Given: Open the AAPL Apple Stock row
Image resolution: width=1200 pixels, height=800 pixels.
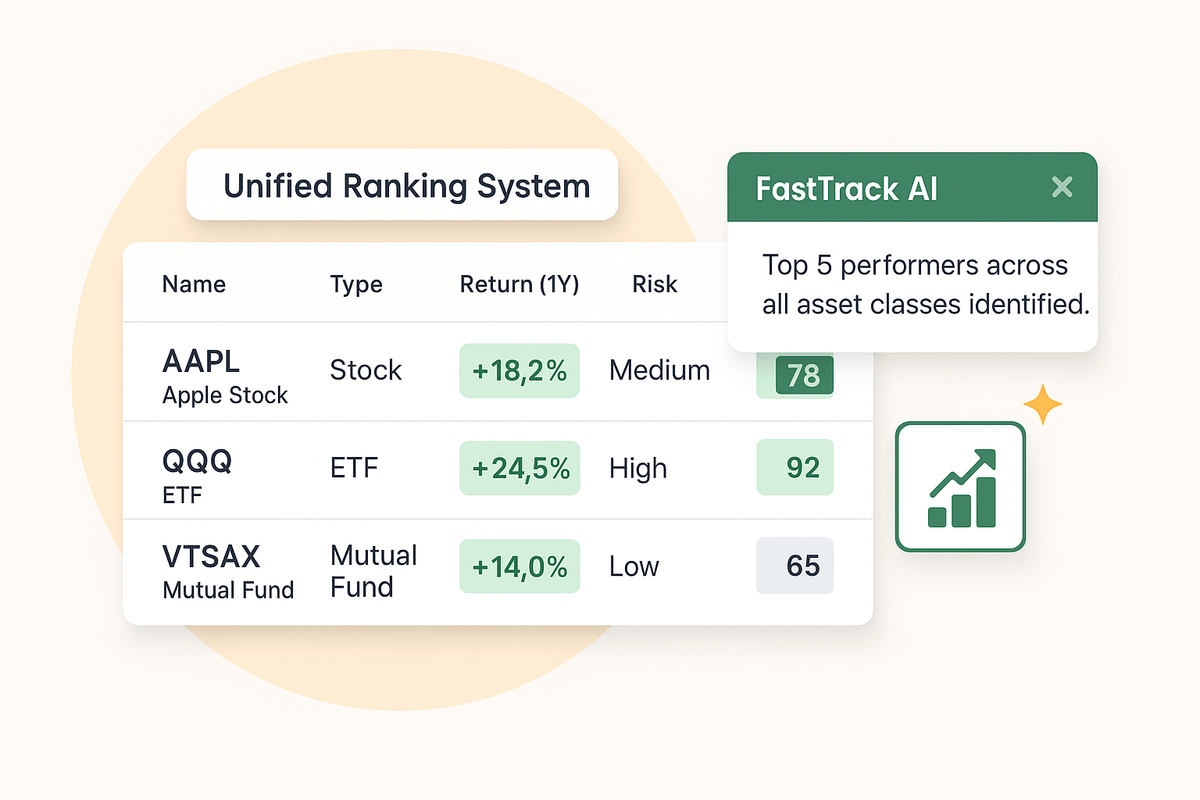Looking at the screenshot, I should pos(498,371).
